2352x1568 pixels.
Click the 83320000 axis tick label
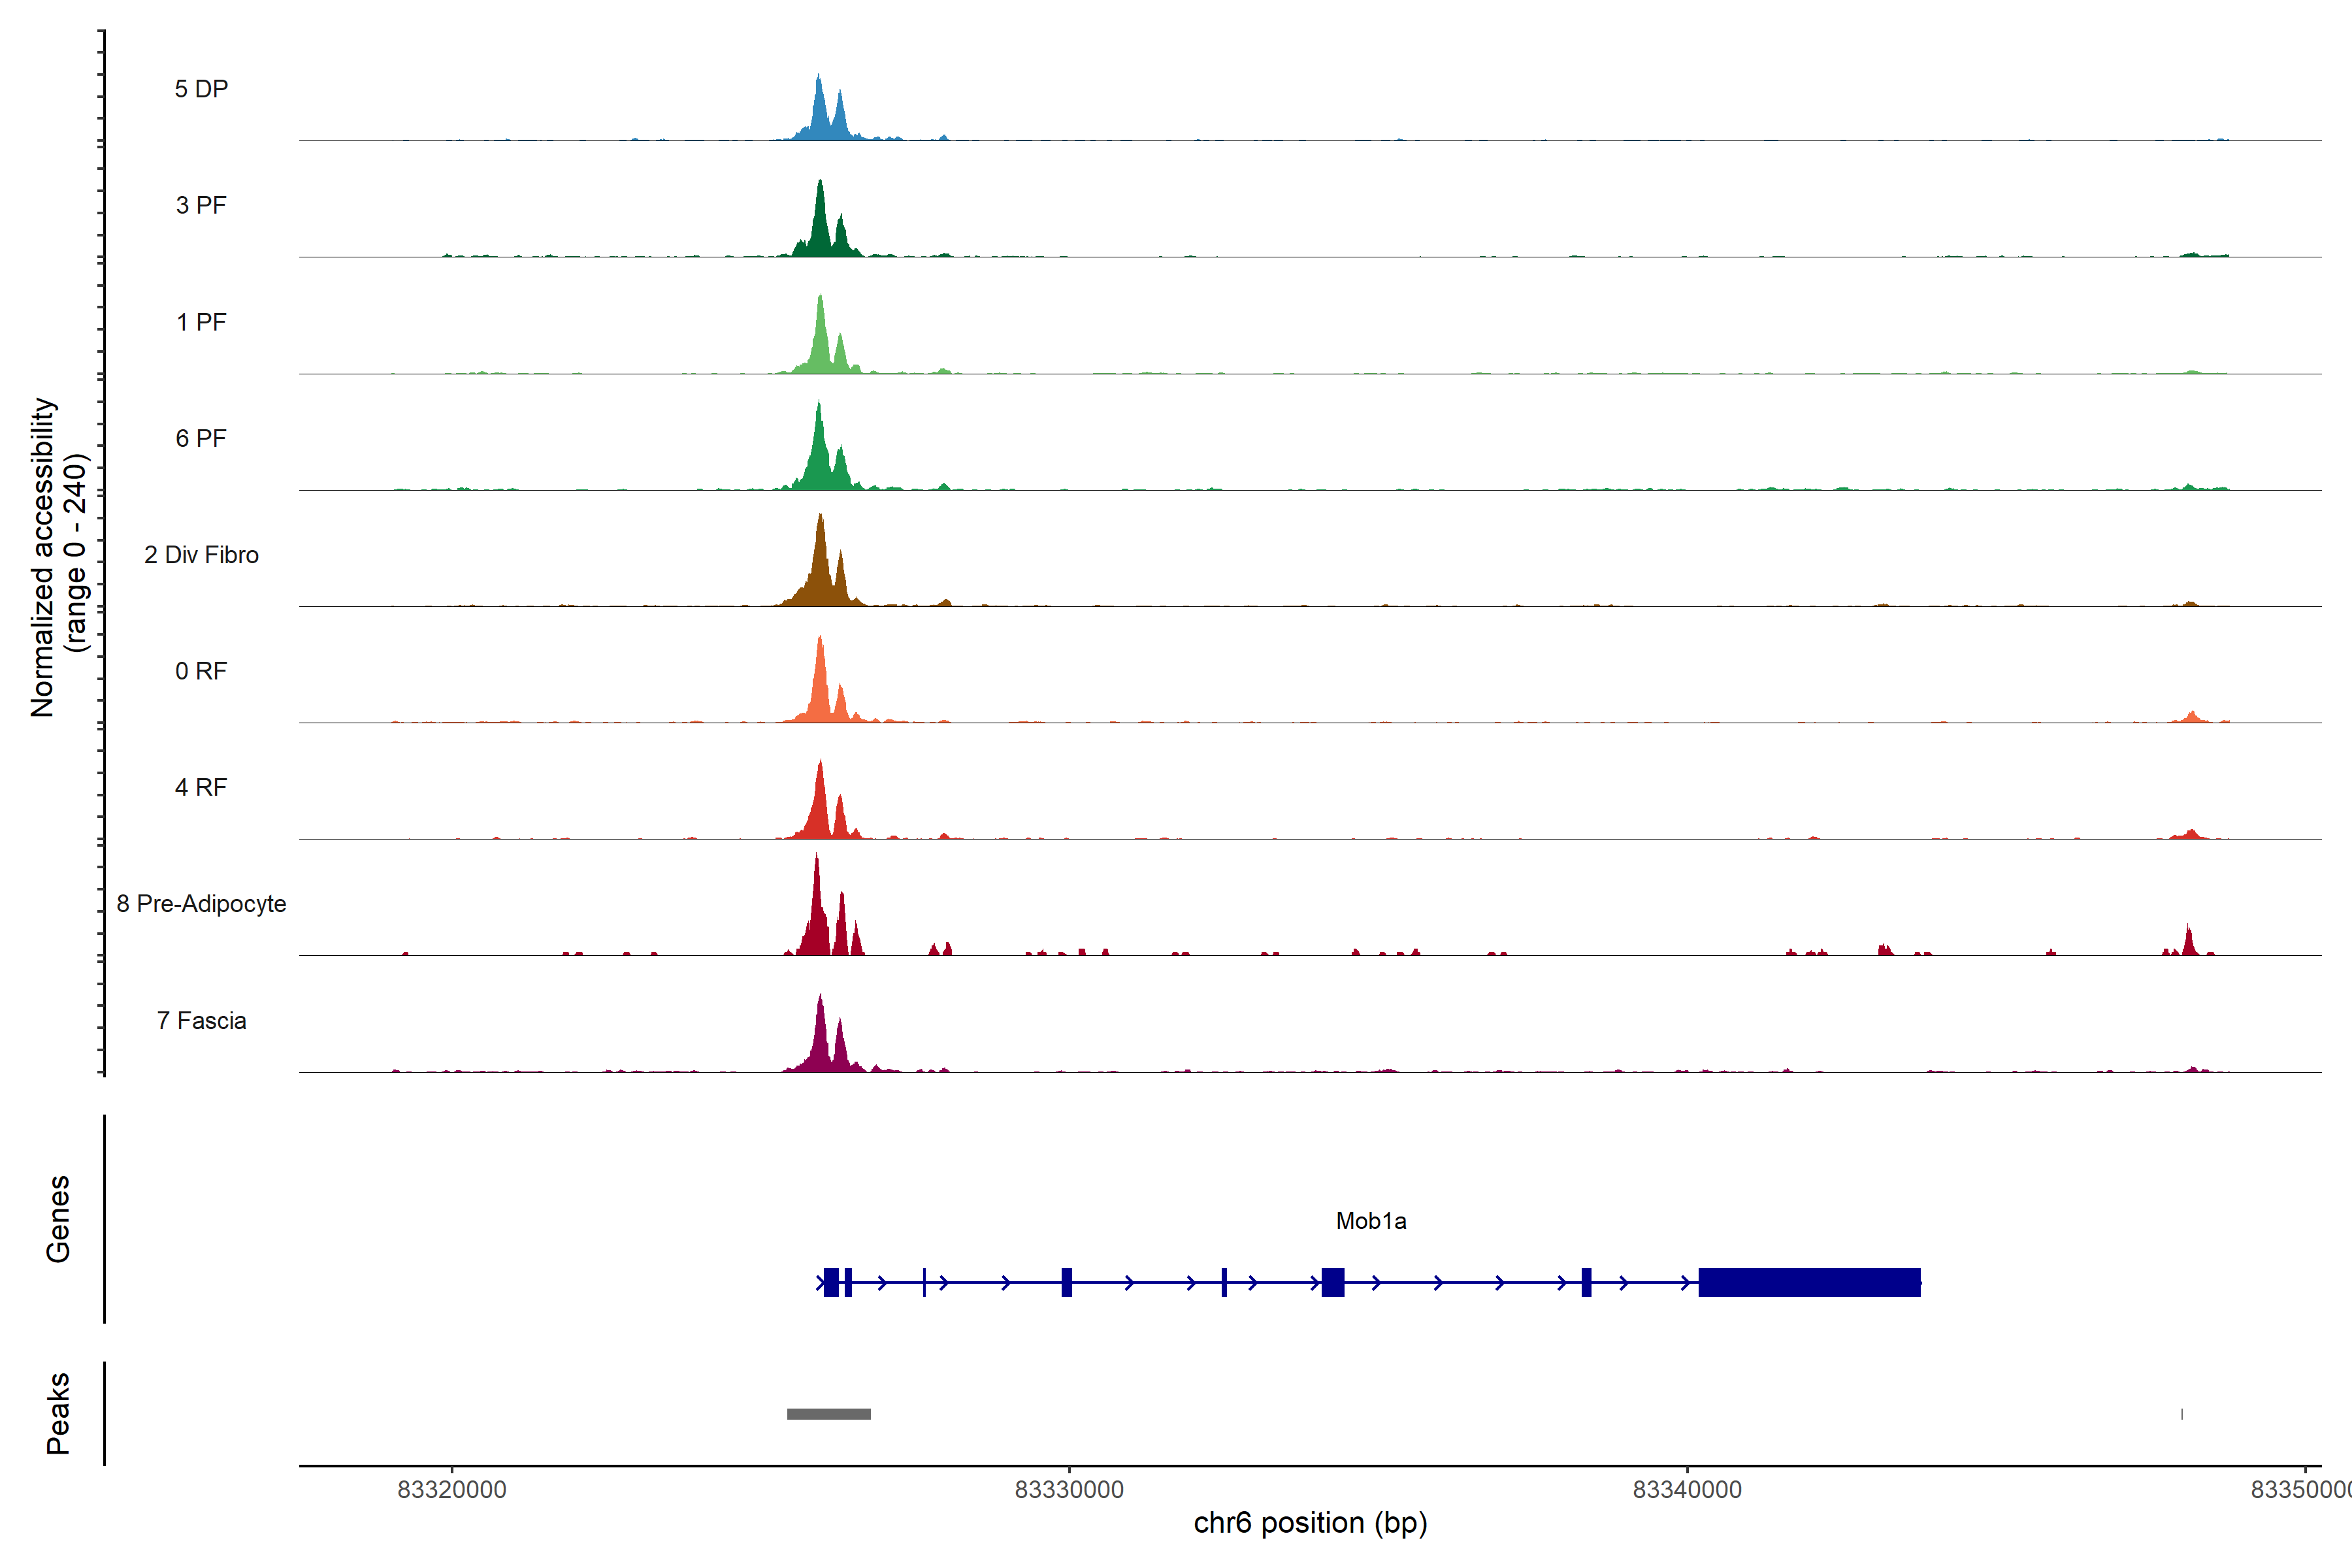click(x=452, y=1490)
